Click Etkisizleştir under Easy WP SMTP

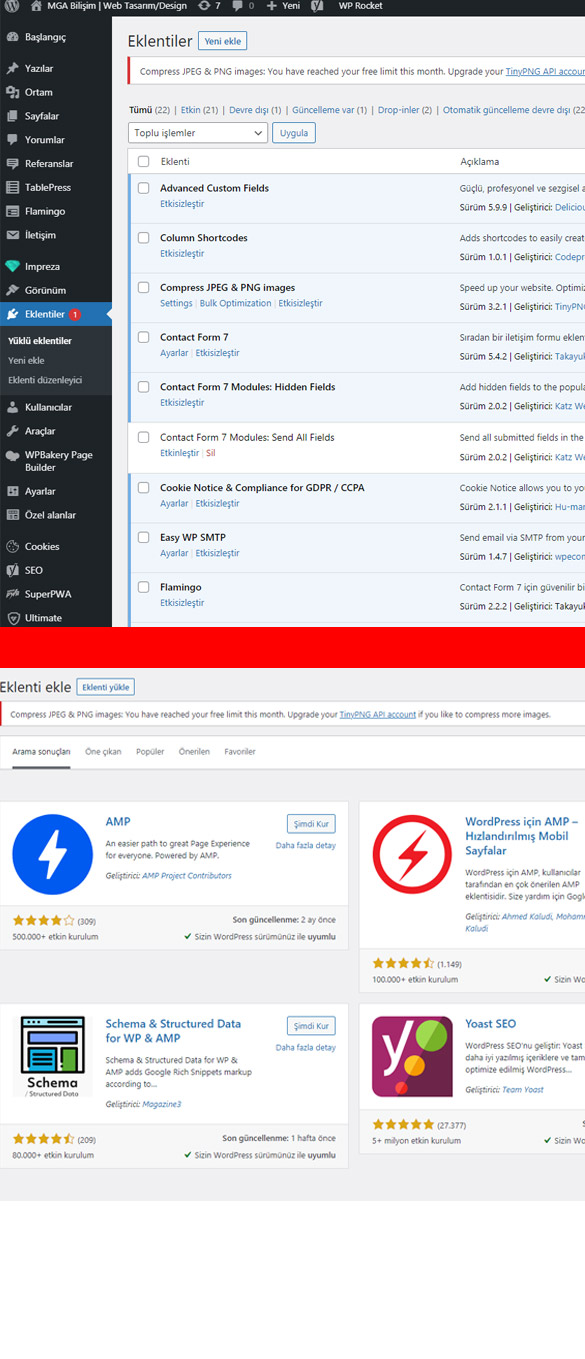217,553
